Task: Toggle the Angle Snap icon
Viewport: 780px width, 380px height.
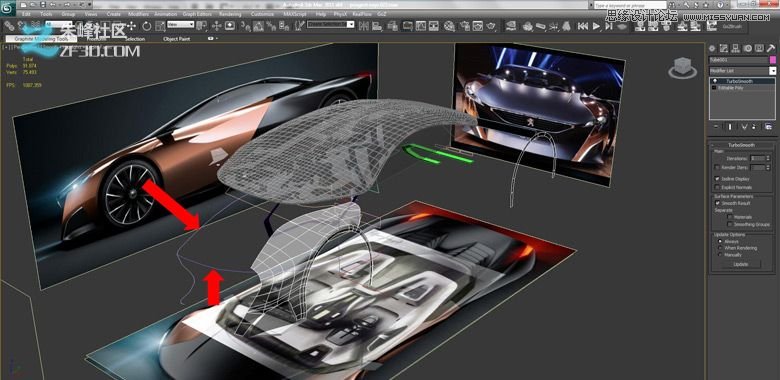Action: point(258,25)
